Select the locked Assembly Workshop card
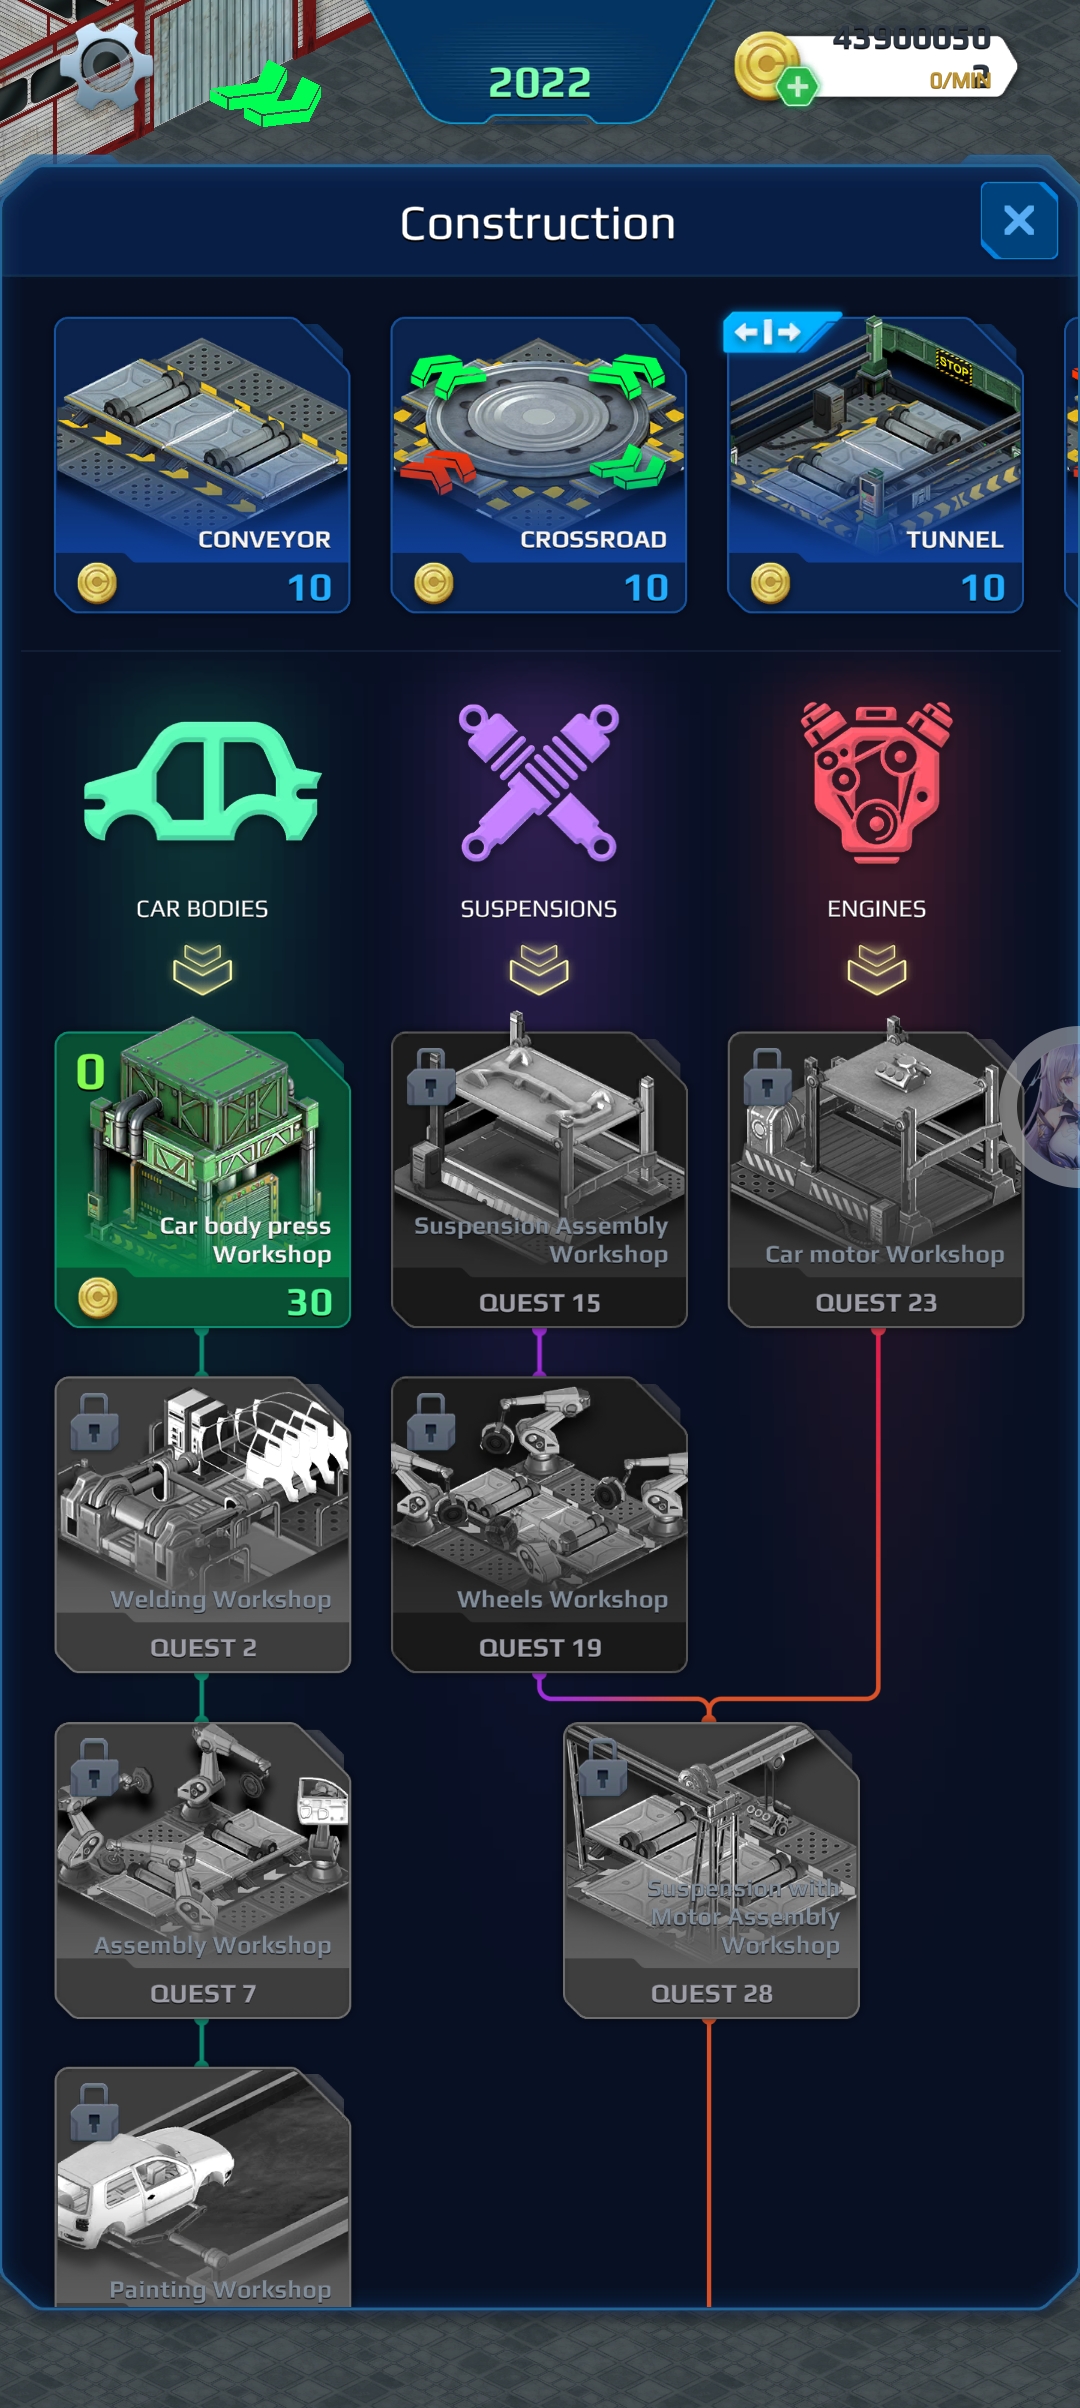This screenshot has width=1080, height=2408. 203,1870
